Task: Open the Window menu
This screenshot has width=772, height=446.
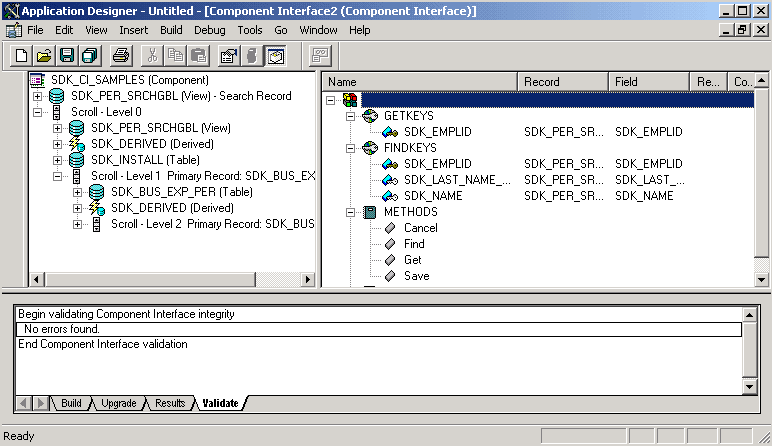Action: pyautogui.click(x=319, y=31)
